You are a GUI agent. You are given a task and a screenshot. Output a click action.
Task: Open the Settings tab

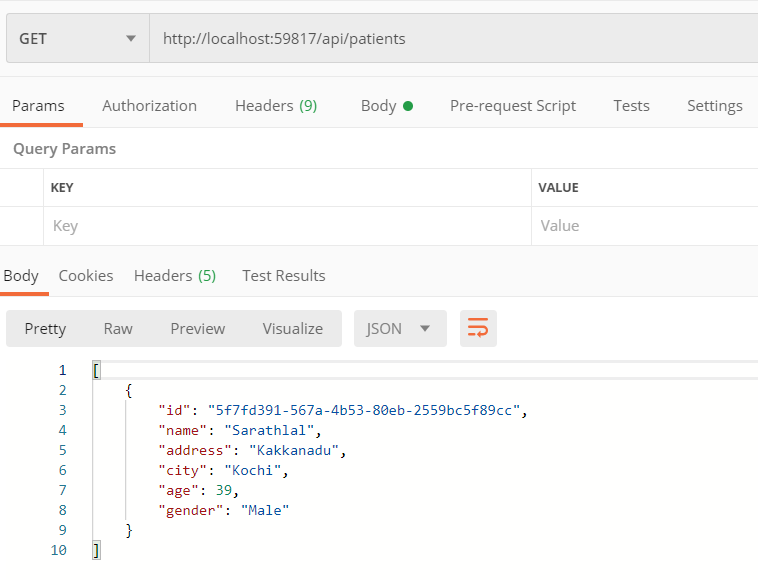tap(714, 106)
